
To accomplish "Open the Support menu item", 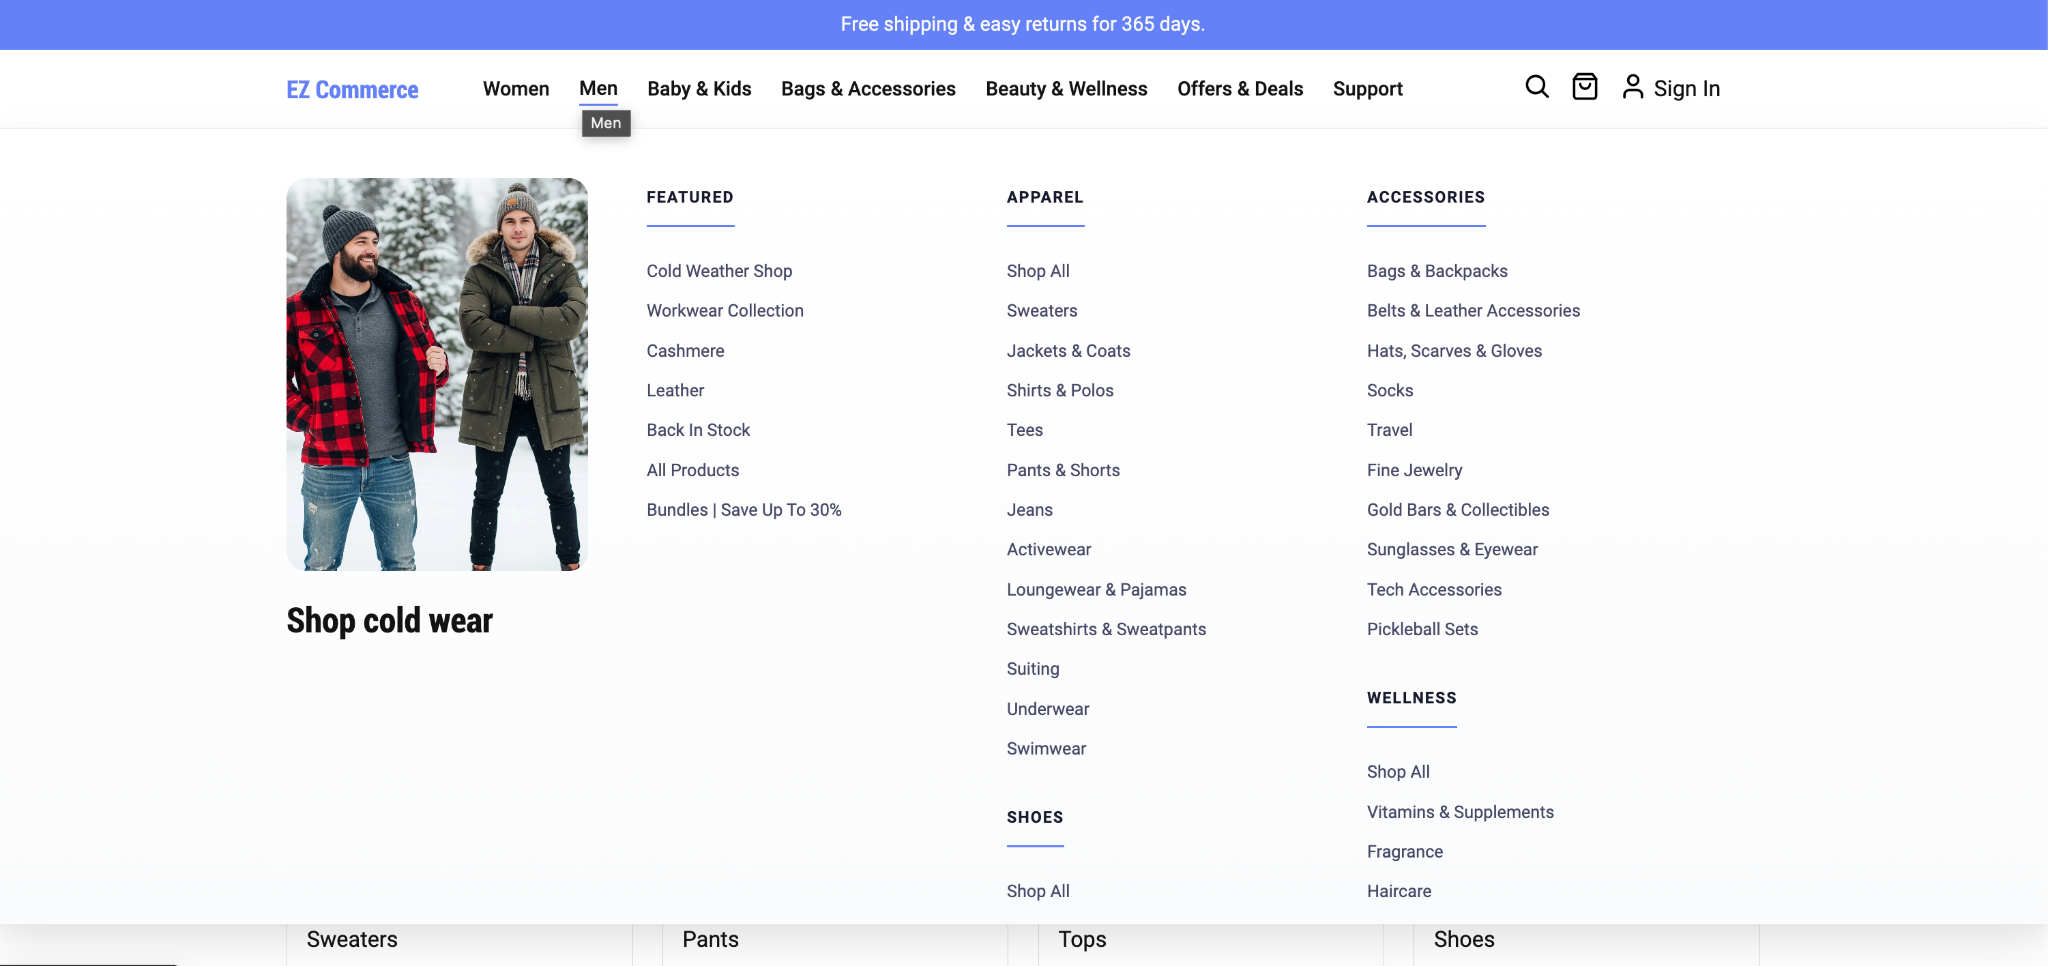I will pyautogui.click(x=1367, y=89).
